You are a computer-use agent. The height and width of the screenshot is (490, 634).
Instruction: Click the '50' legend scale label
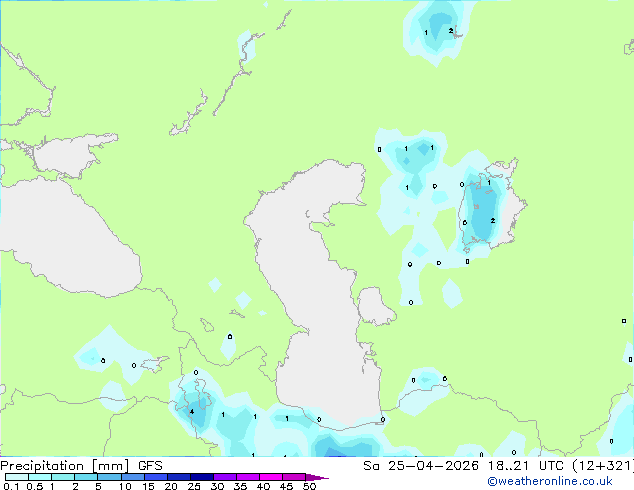(309, 486)
